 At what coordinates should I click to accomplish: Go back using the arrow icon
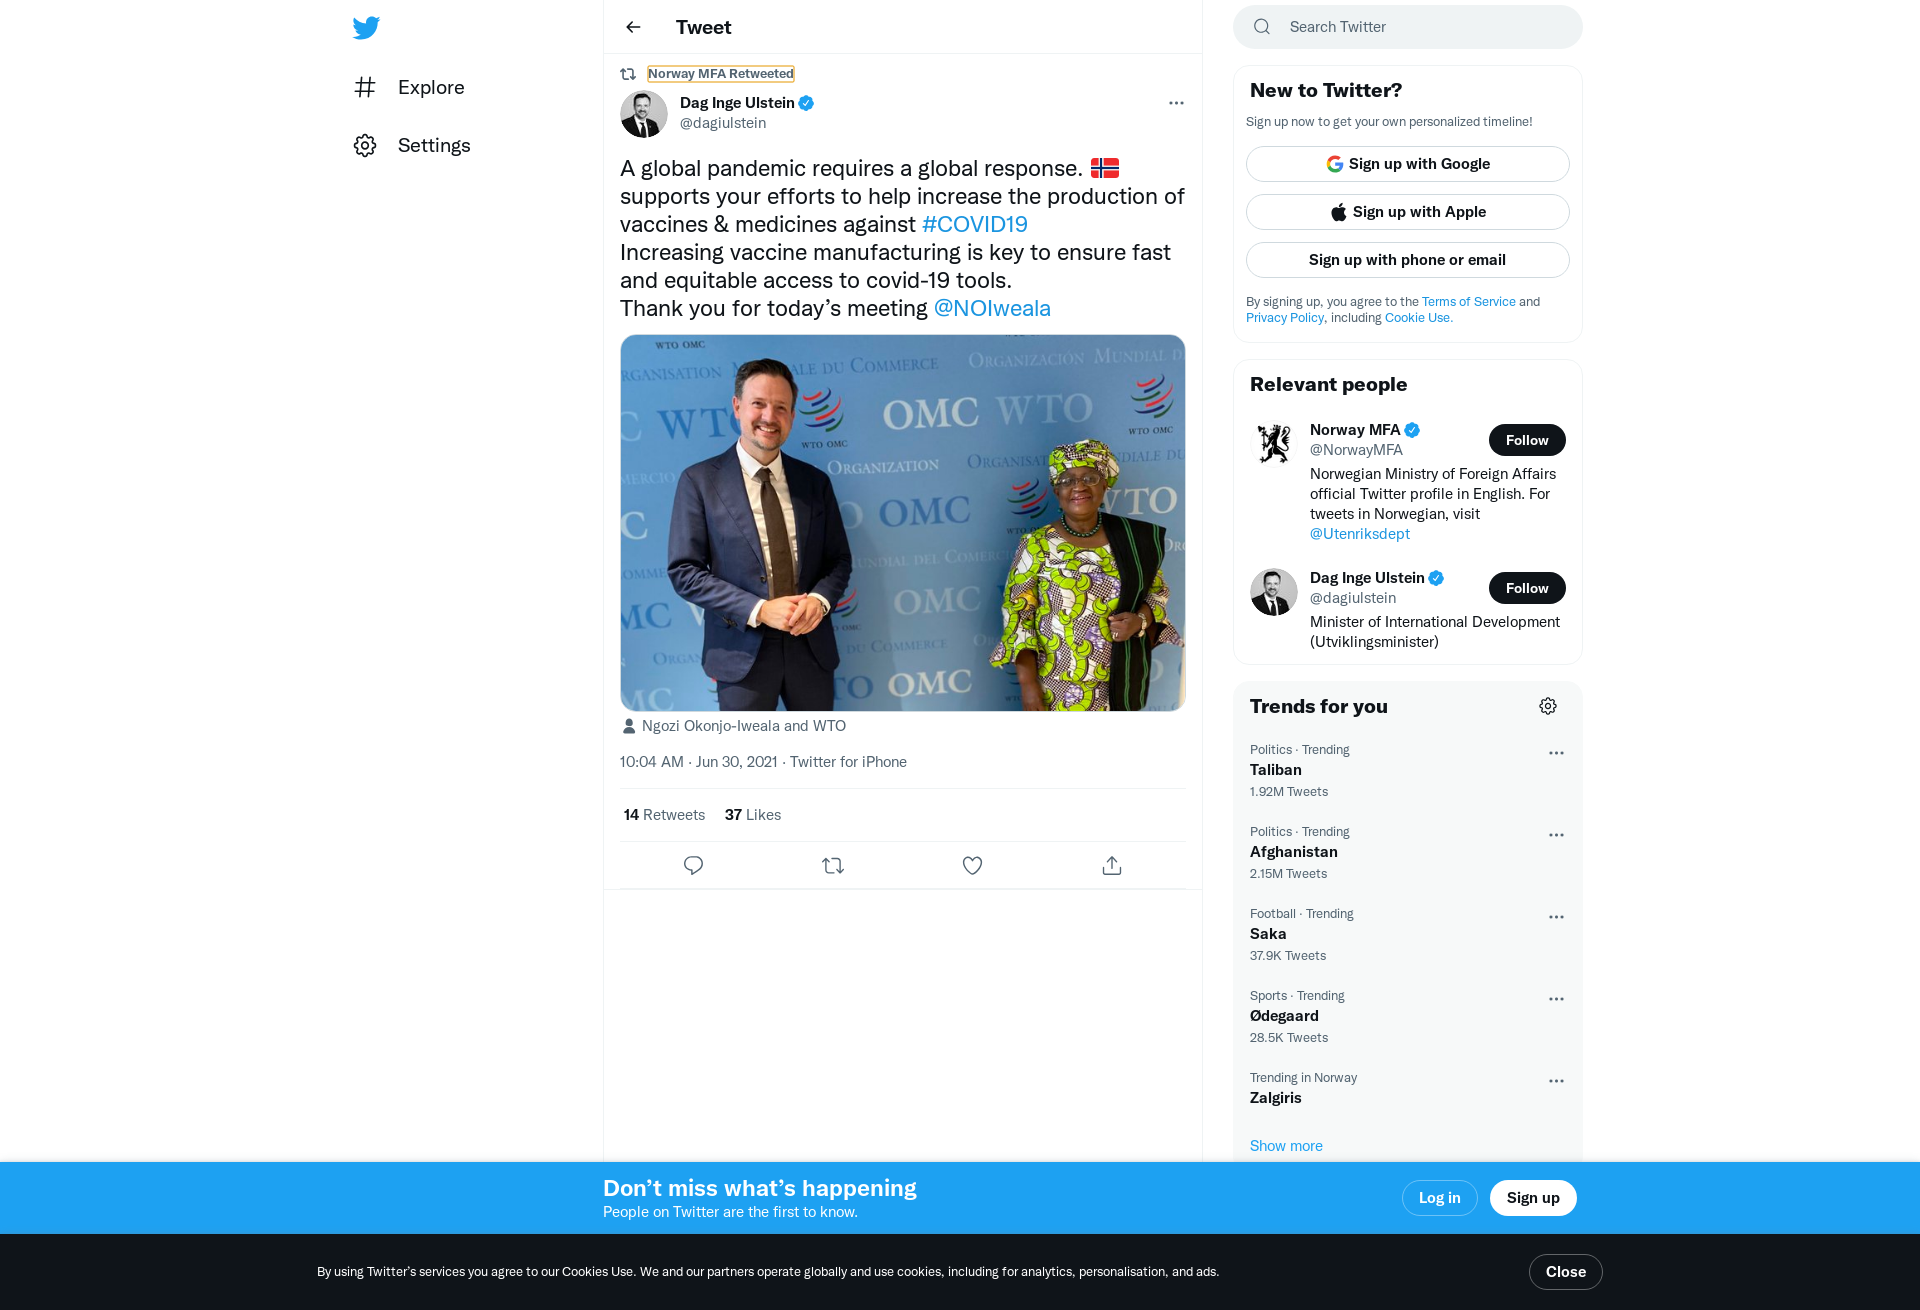633,27
